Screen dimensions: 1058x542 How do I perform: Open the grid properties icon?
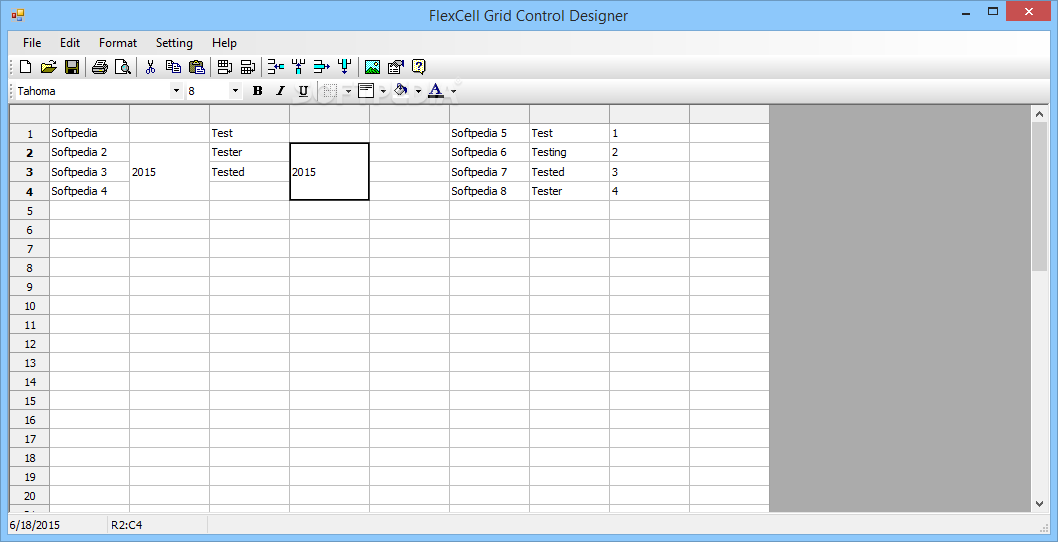click(x=395, y=67)
